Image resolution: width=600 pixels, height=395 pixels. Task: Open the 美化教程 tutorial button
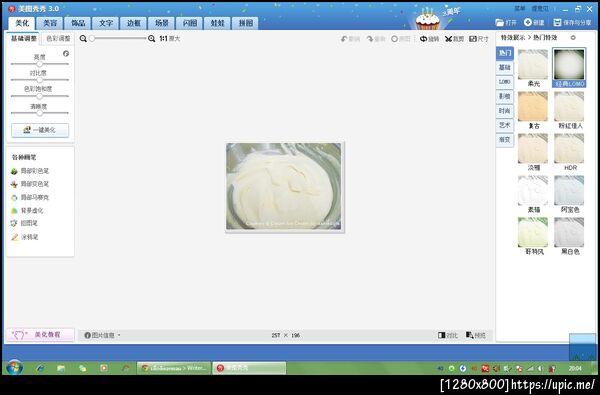coord(40,335)
